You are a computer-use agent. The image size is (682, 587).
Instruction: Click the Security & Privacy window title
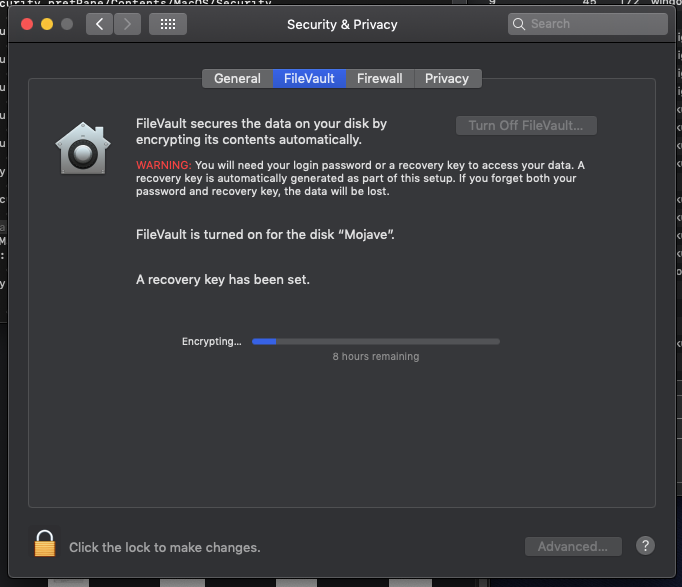[342, 25]
